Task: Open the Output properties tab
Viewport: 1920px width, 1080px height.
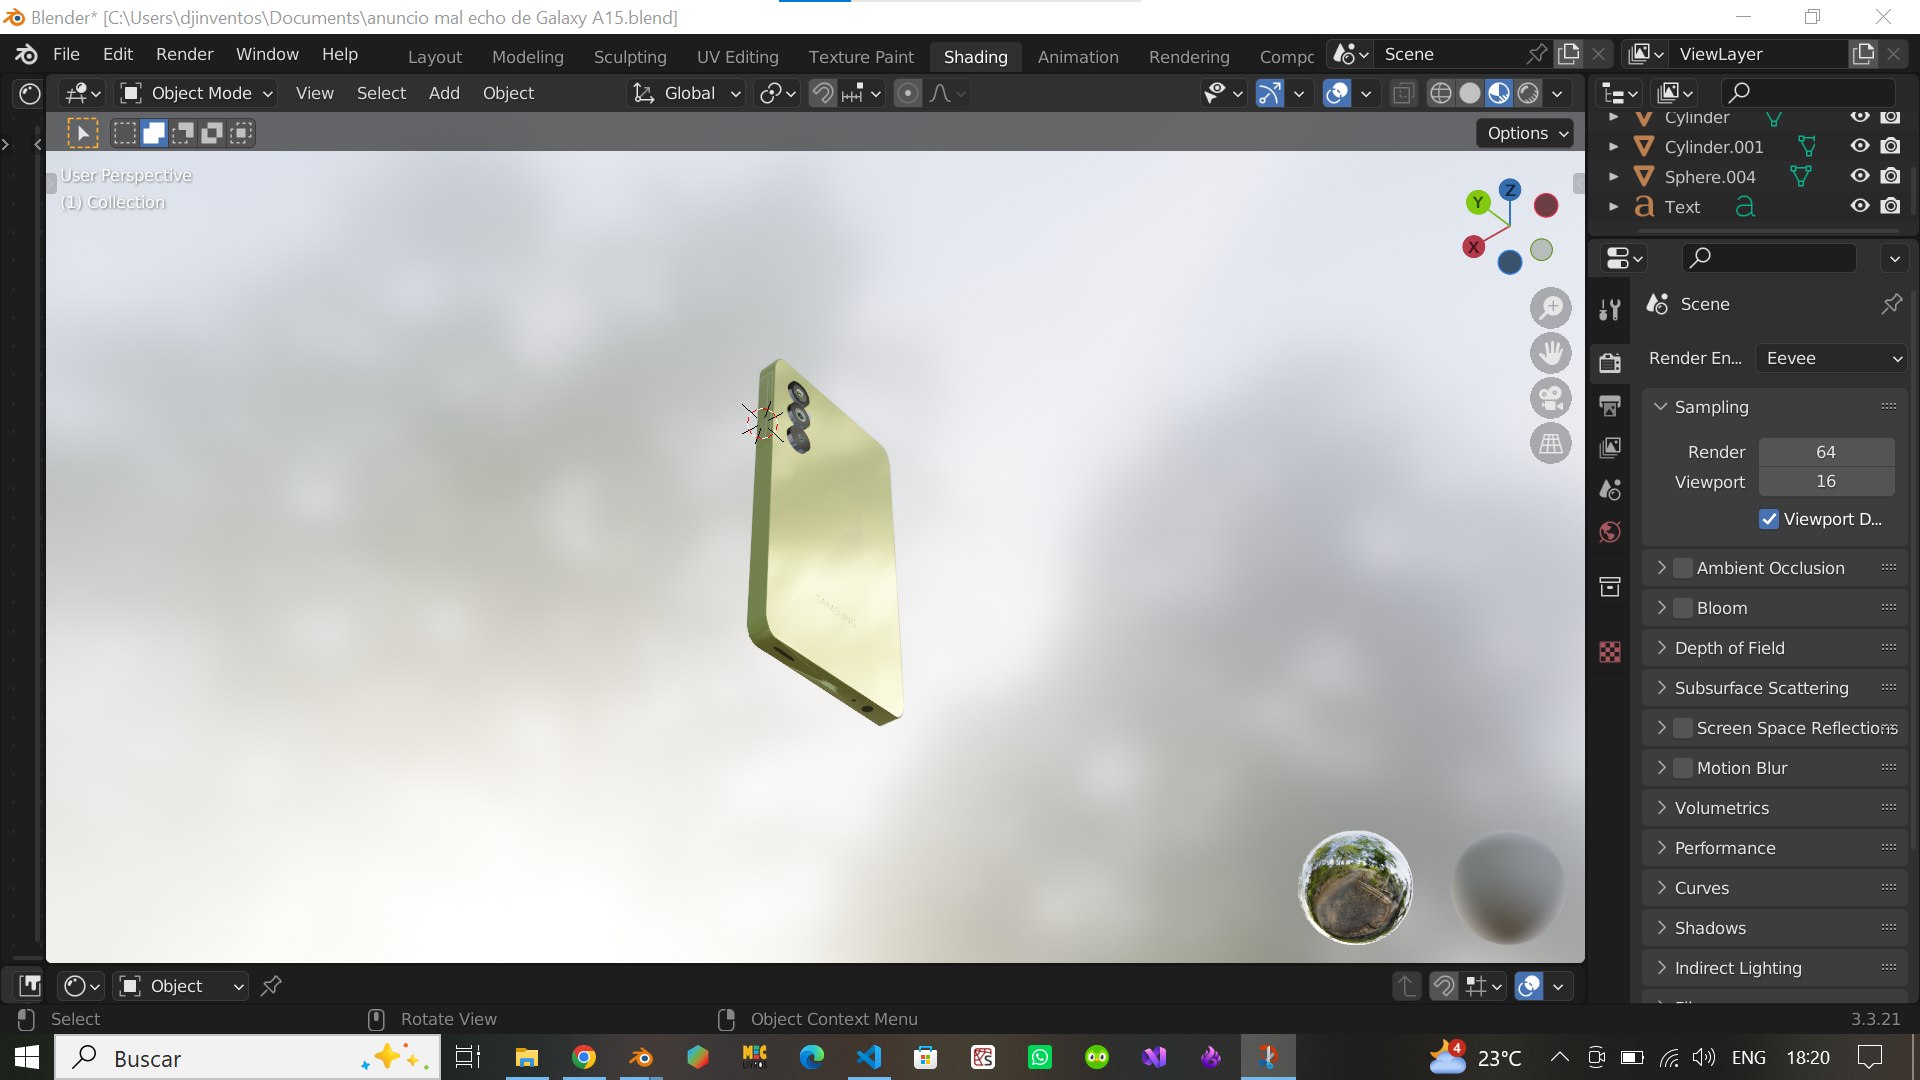Action: click(1610, 405)
